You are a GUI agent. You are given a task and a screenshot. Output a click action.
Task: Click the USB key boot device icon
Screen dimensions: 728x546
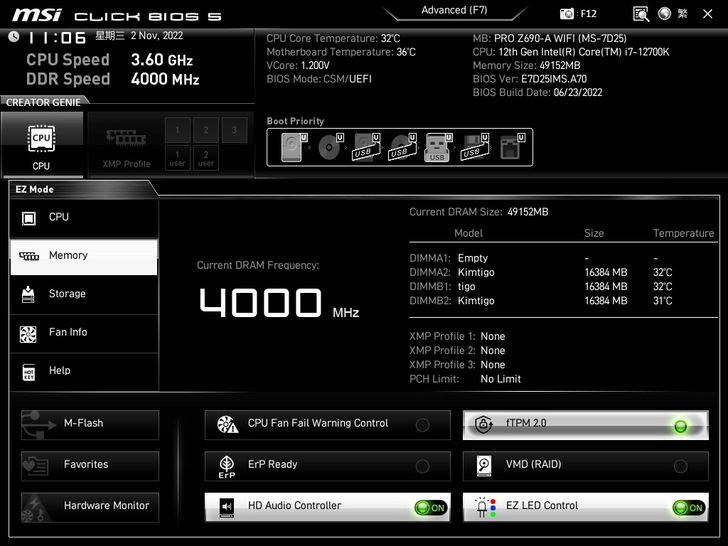click(x=438, y=147)
